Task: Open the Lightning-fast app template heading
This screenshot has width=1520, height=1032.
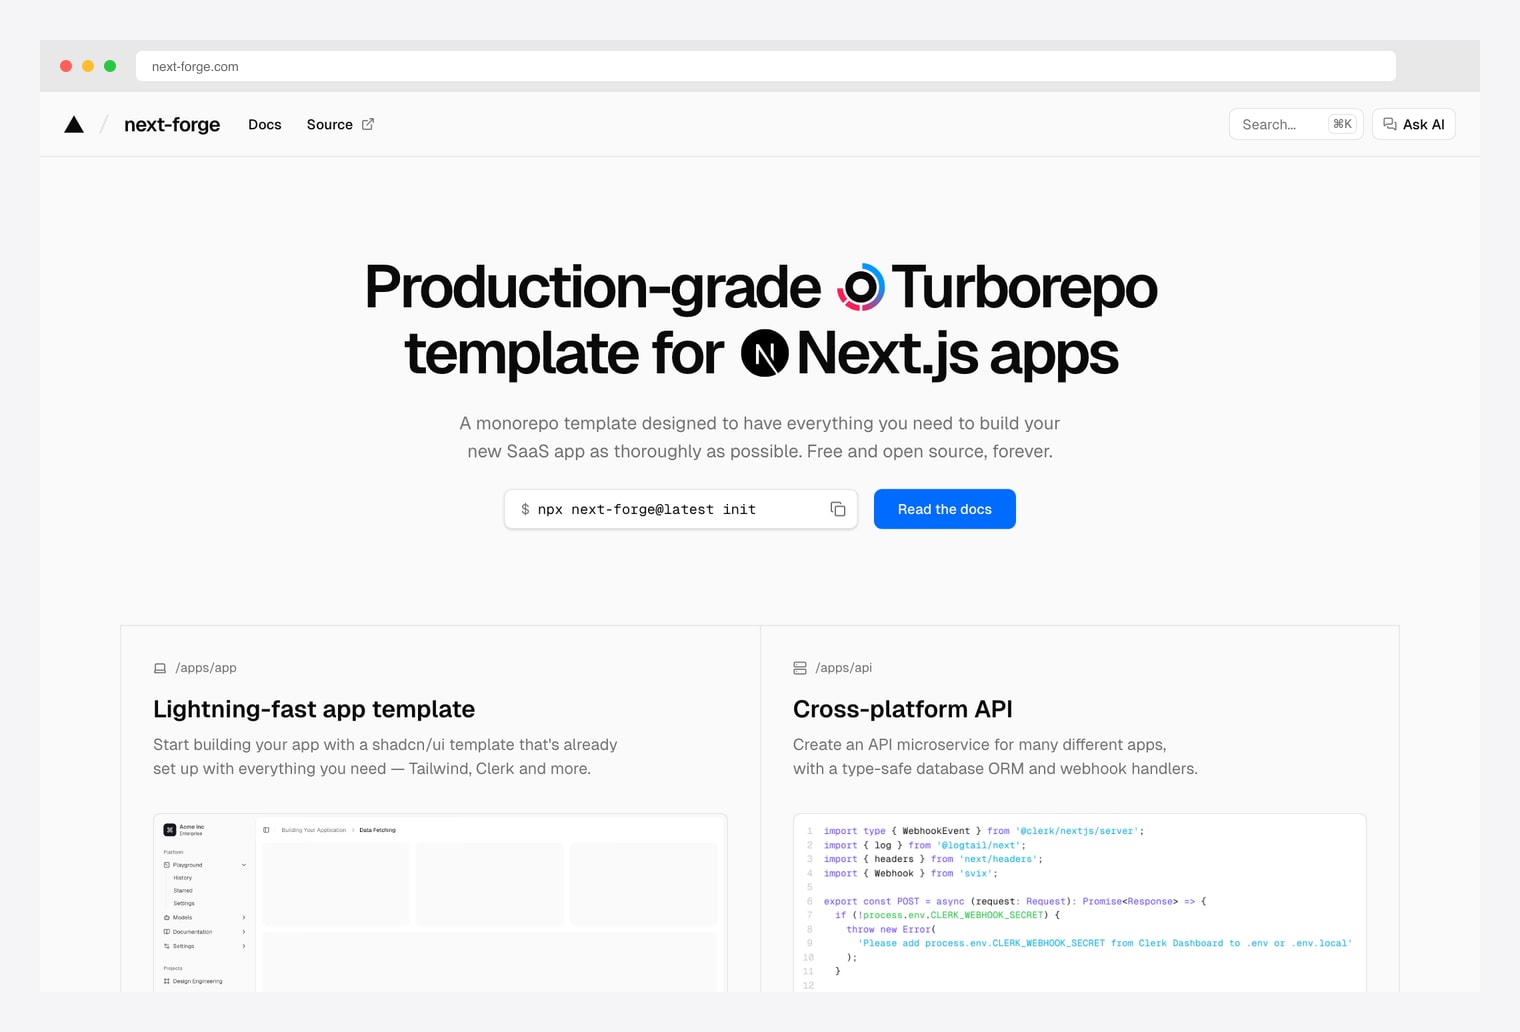Action: click(x=314, y=709)
